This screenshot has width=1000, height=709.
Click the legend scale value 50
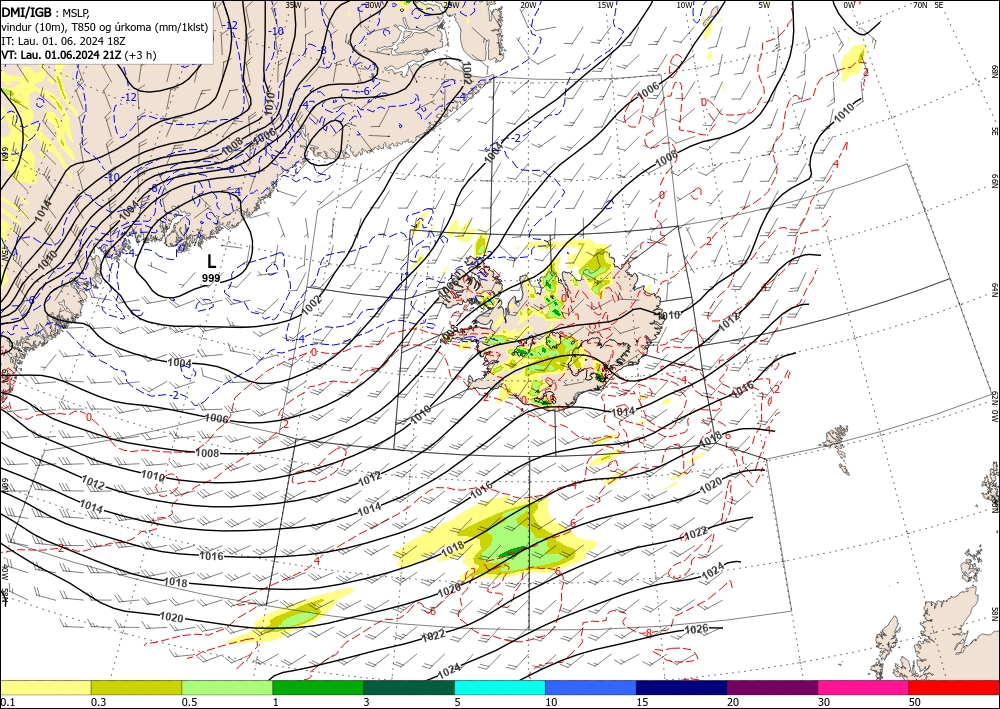point(915,702)
